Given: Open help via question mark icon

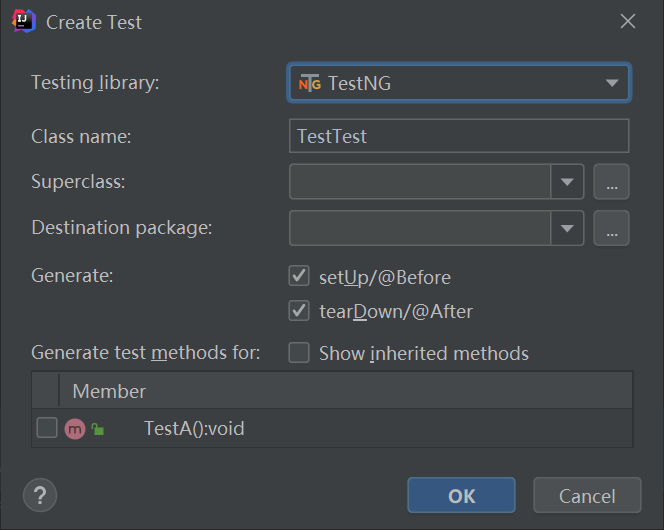Looking at the screenshot, I should [40, 495].
